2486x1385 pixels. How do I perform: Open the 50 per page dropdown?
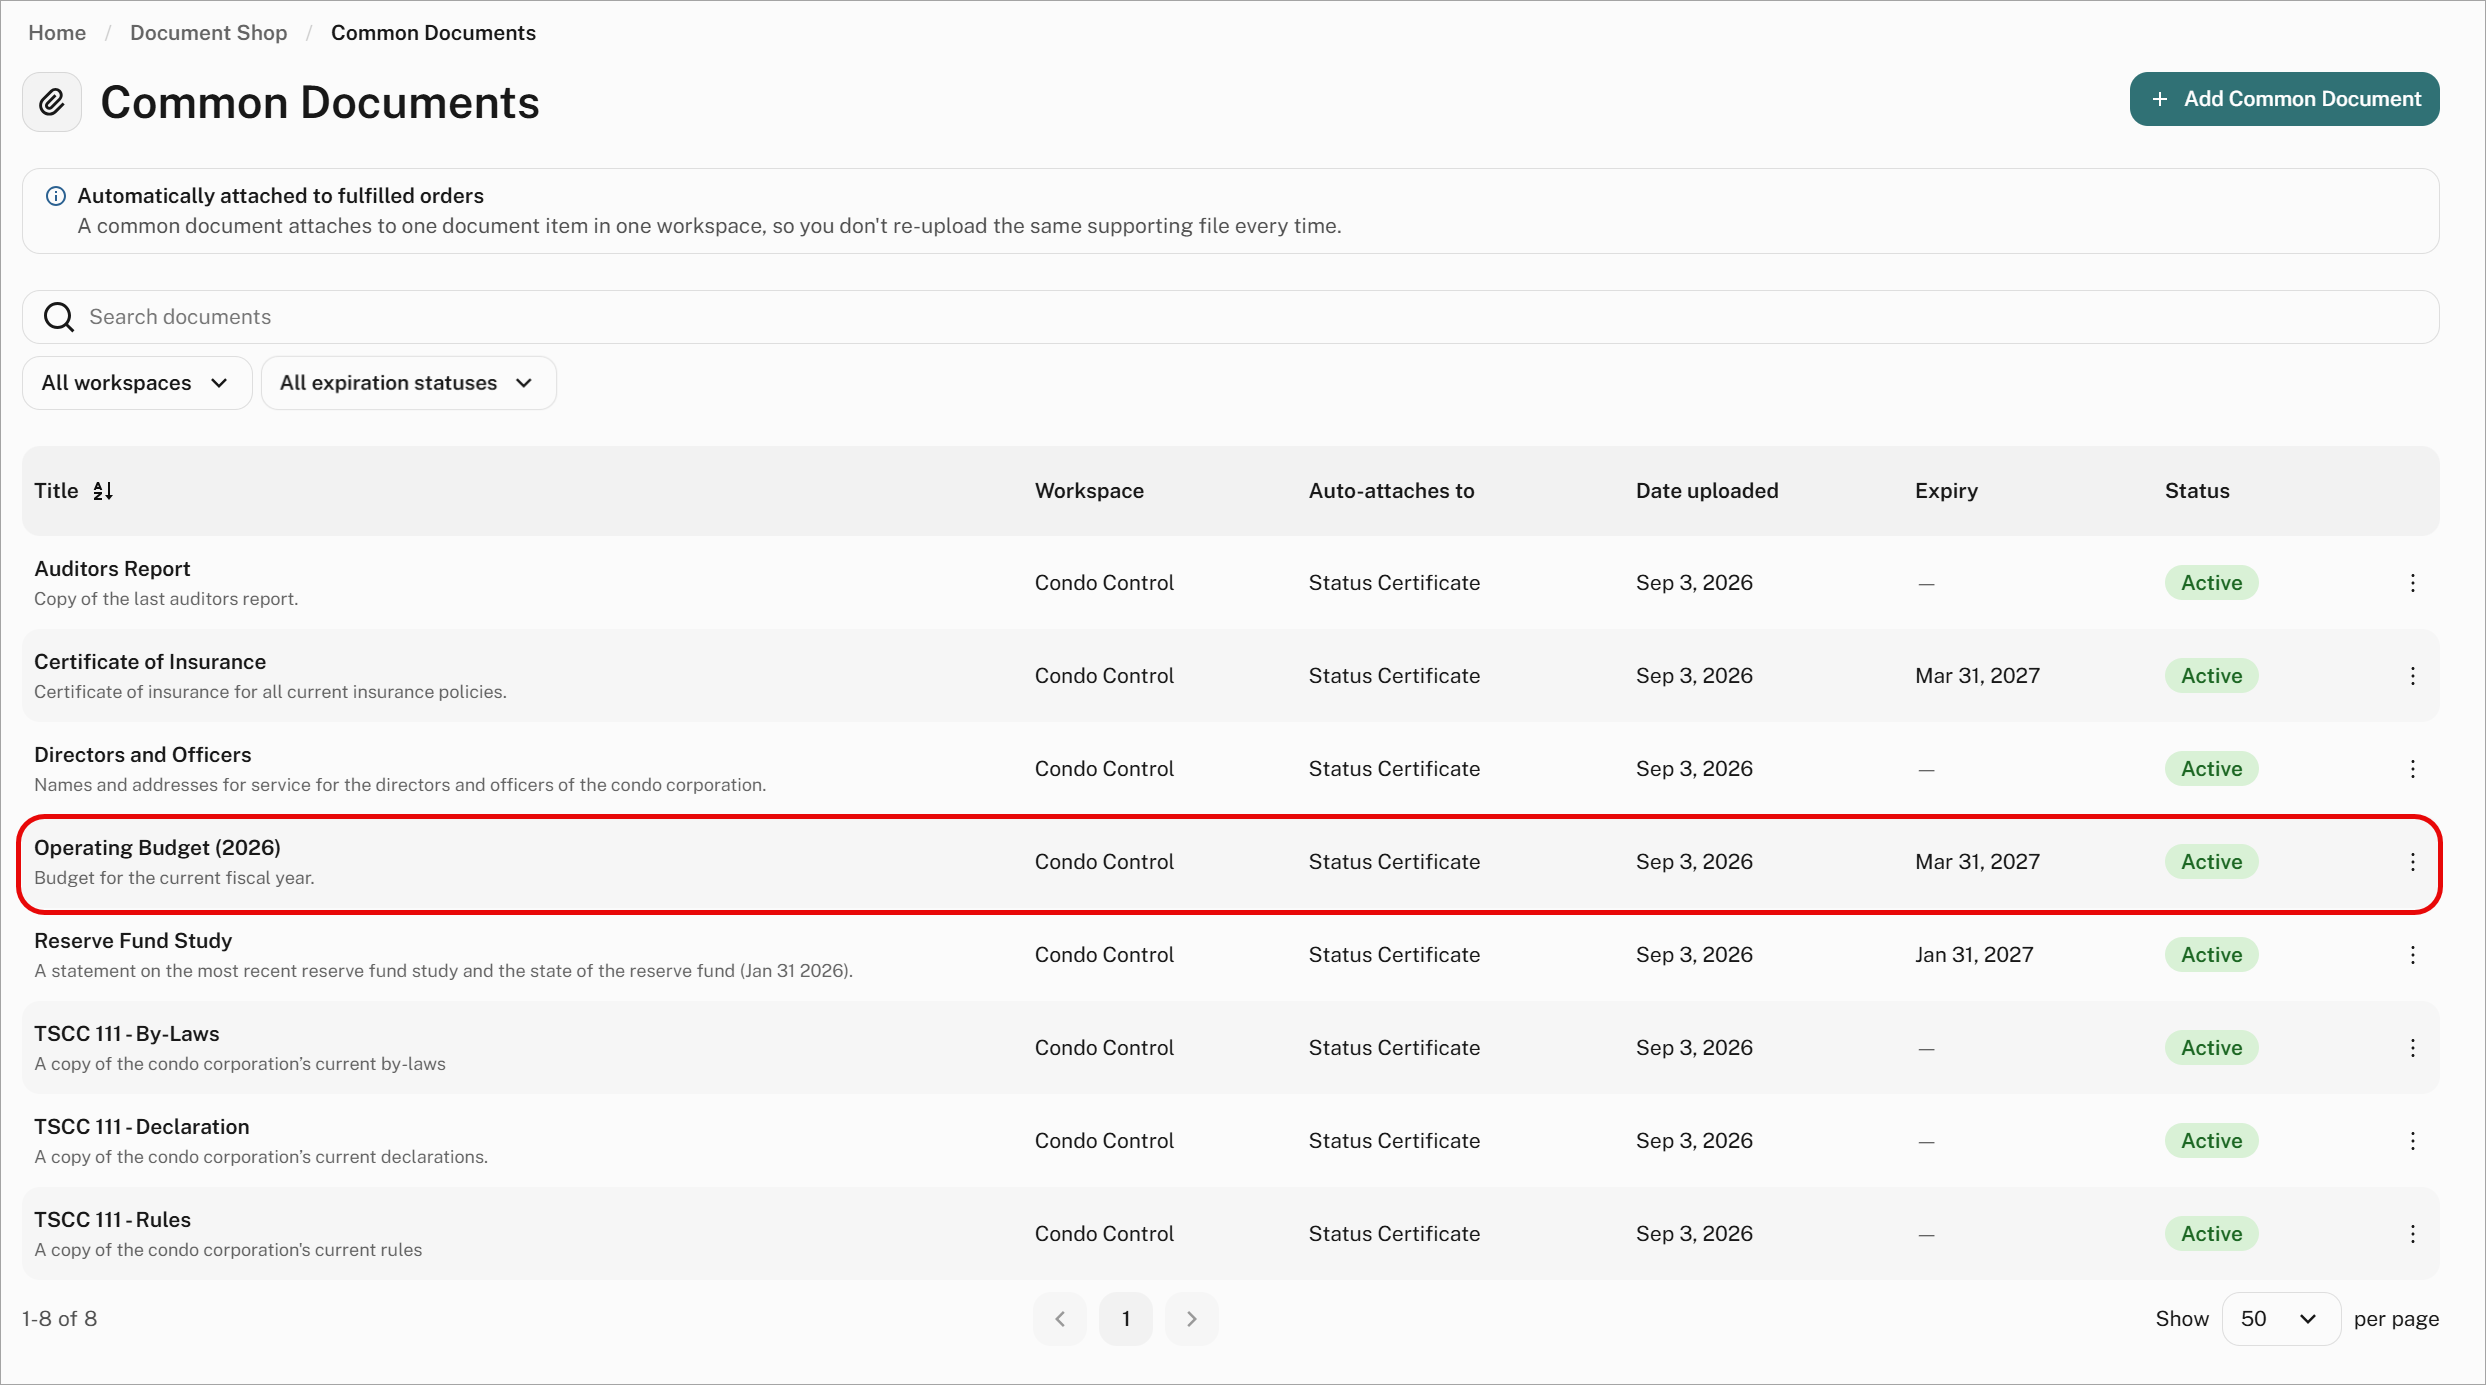[2280, 1319]
